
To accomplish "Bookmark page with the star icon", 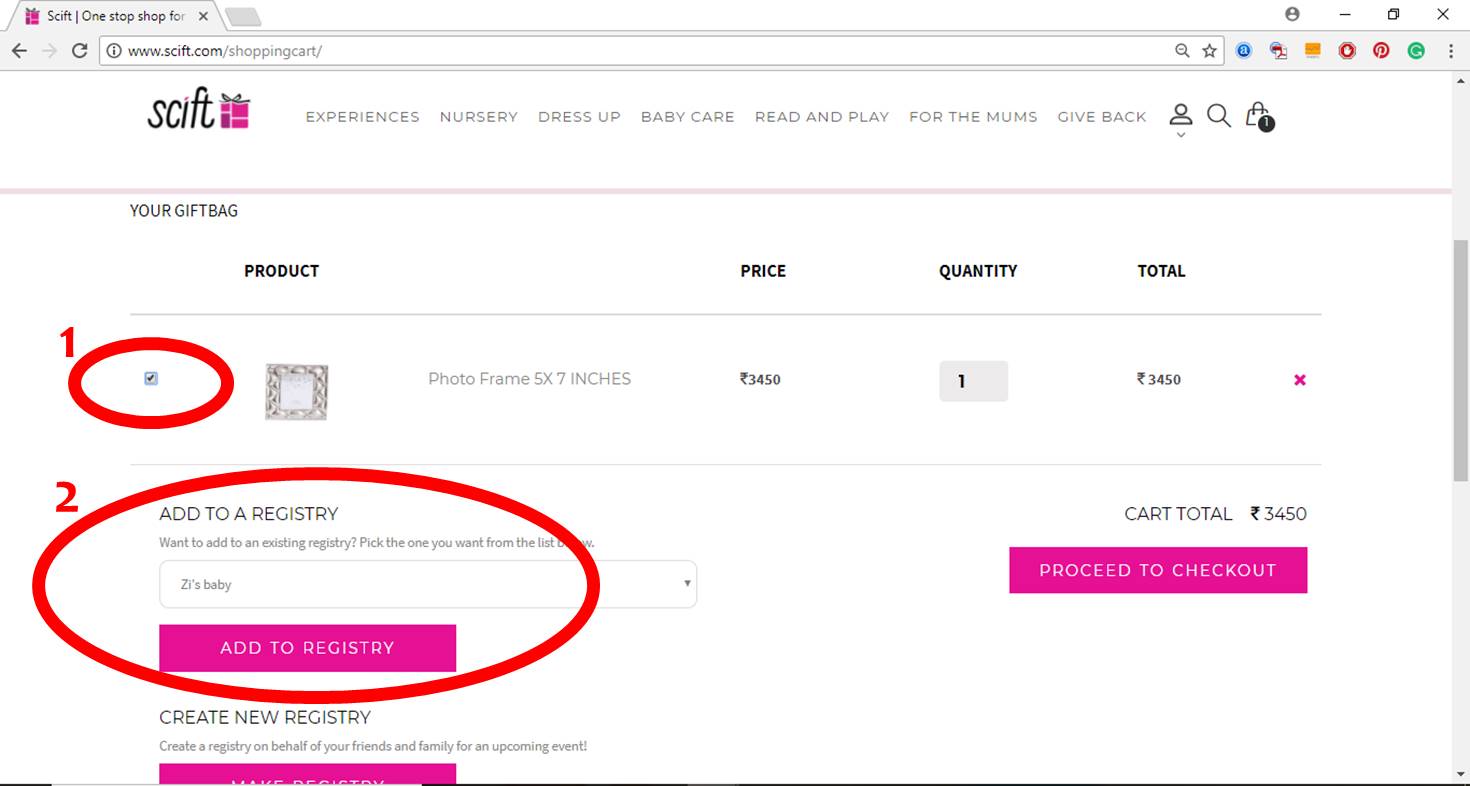I will tap(1209, 51).
